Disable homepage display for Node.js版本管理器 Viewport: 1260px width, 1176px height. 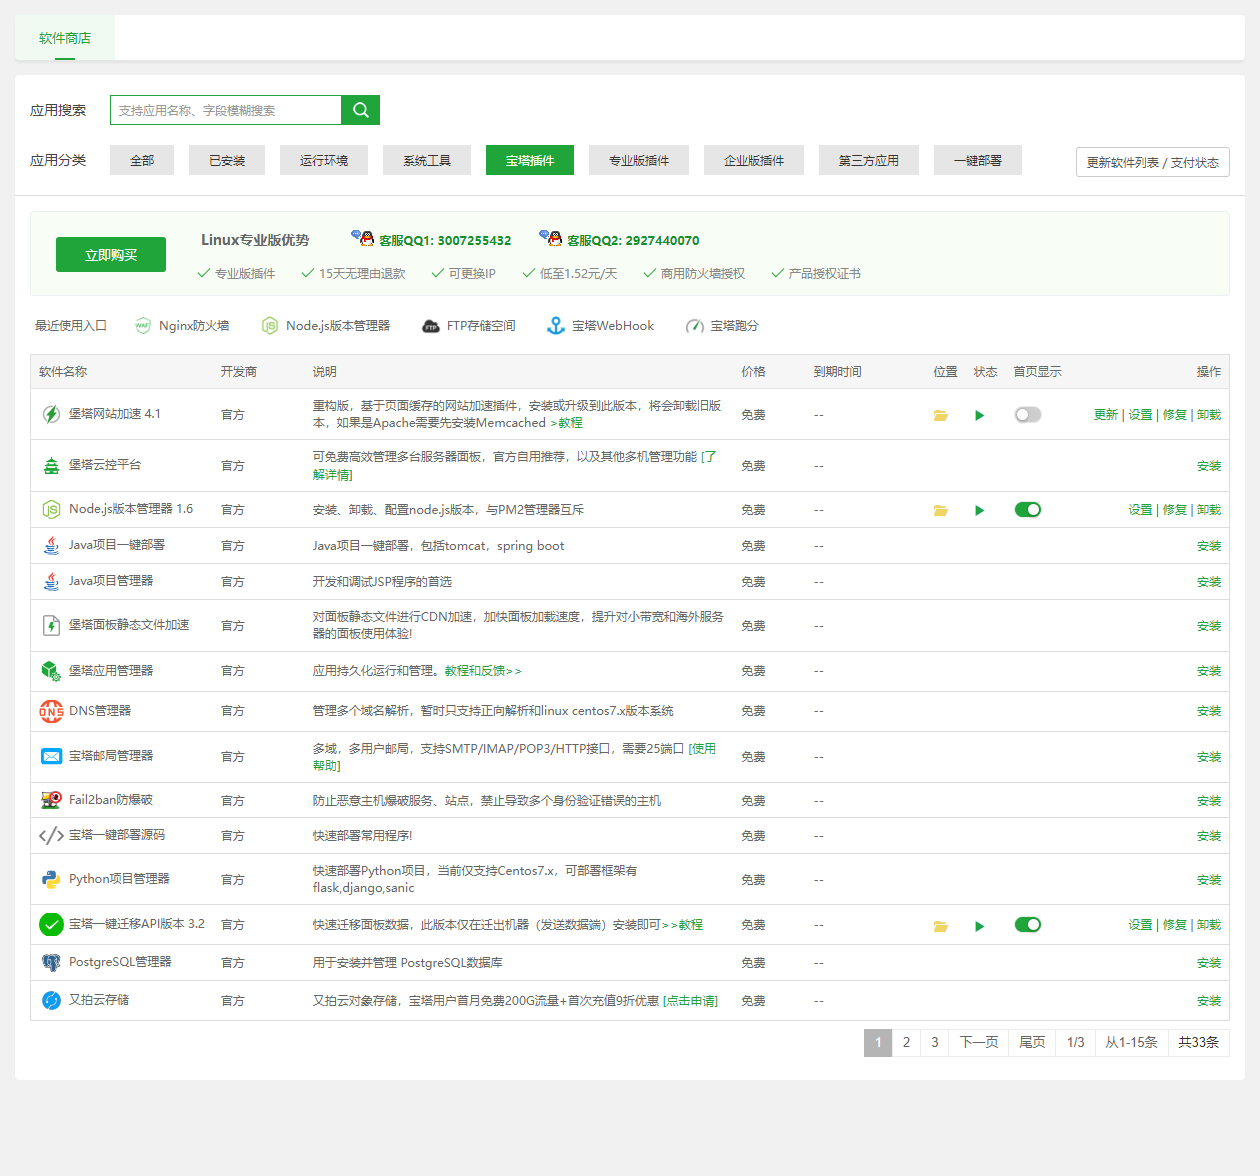point(1027,510)
